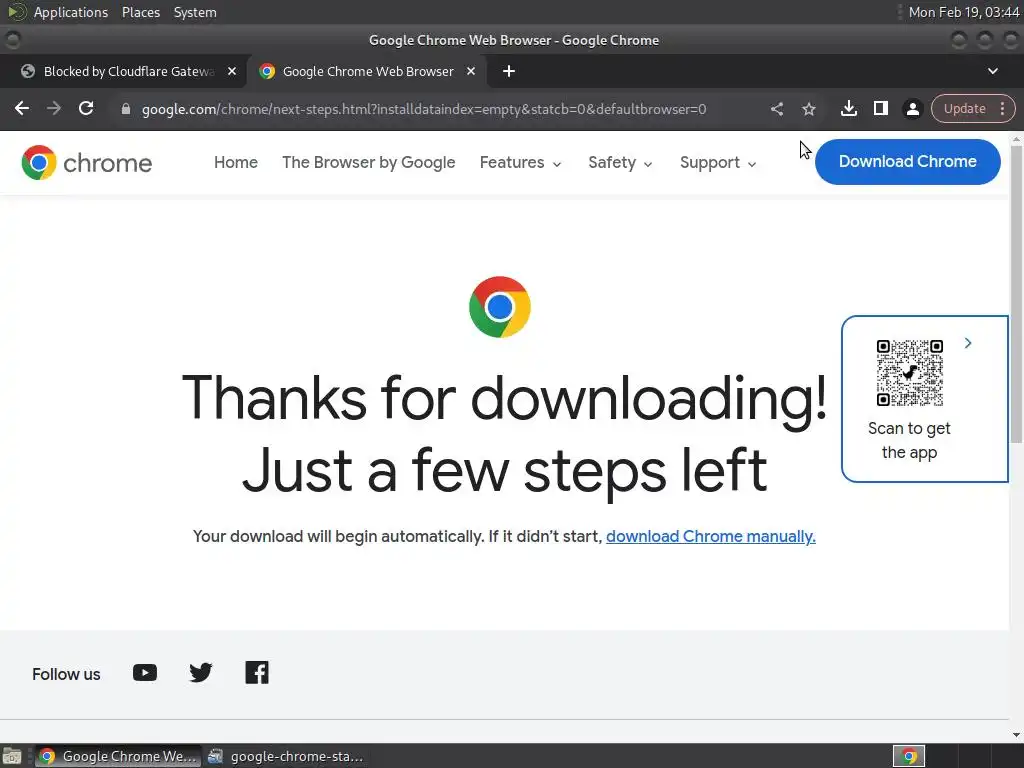Click the Chrome workspace switcher icon
The image size is (1024, 768).
pyautogui.click(x=908, y=756)
